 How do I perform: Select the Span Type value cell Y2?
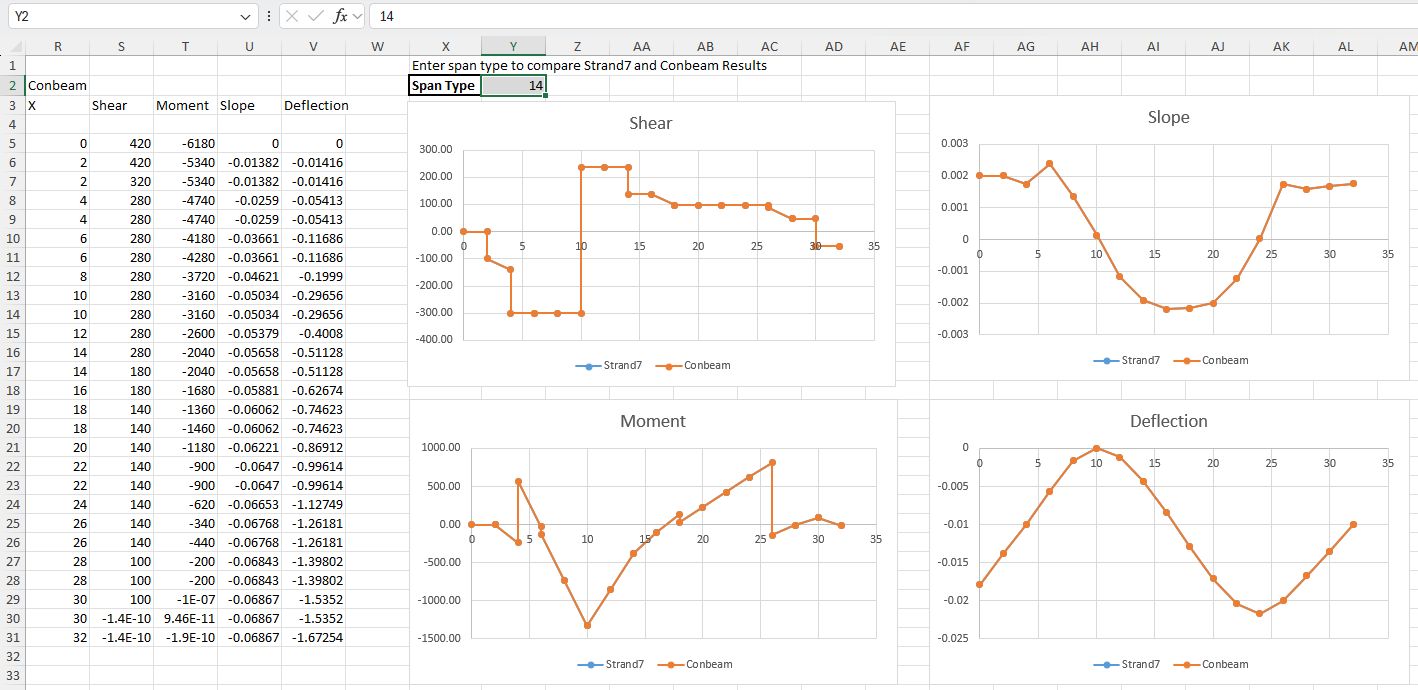click(x=513, y=86)
